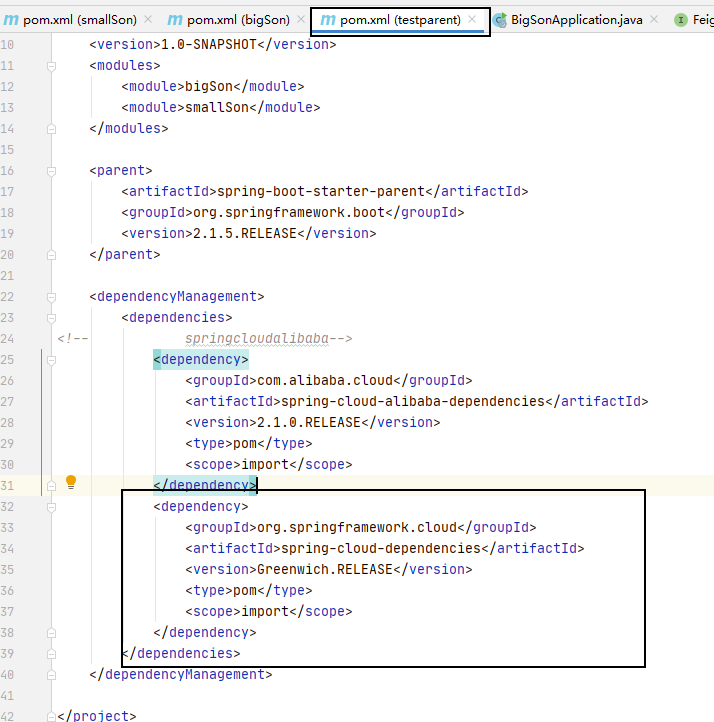Screen dimensions: 714x722
Task: Close the pom.xml (bigSon) tab
Action: (301, 19)
